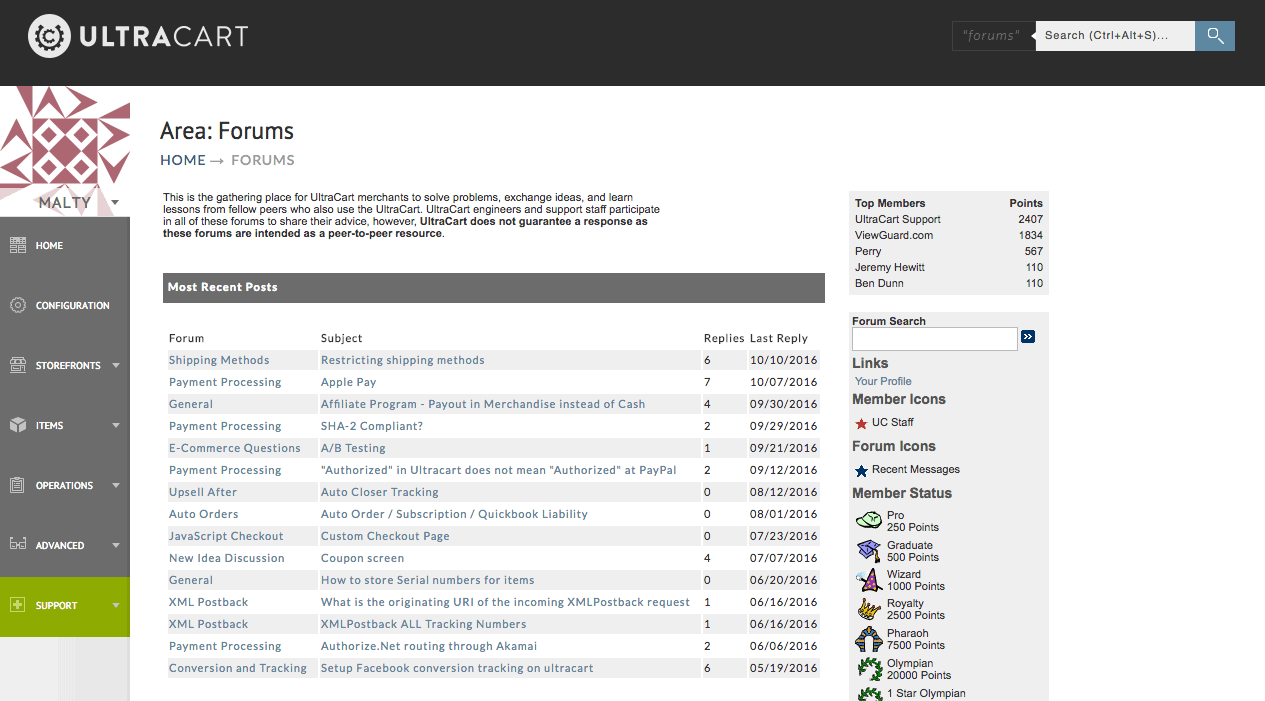
Task: Click the Storefronts sidebar icon
Action: 18,365
